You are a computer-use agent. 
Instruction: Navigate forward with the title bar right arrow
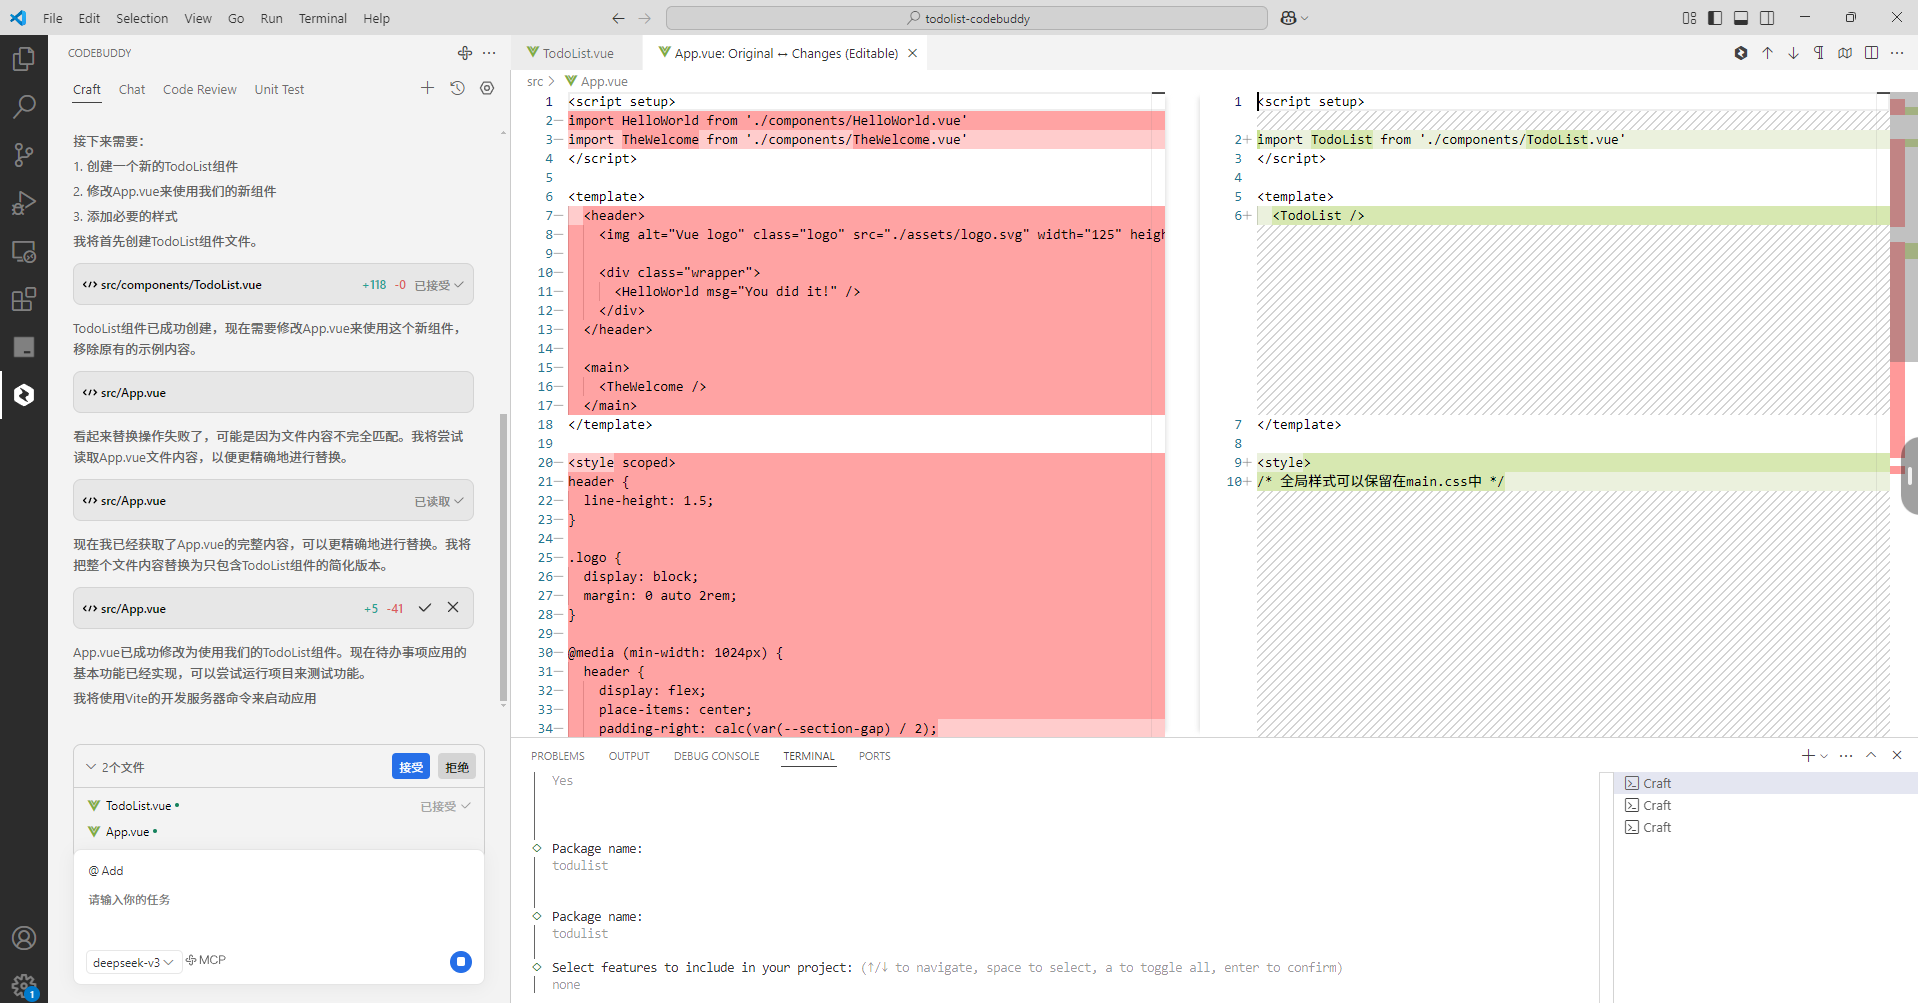click(645, 18)
